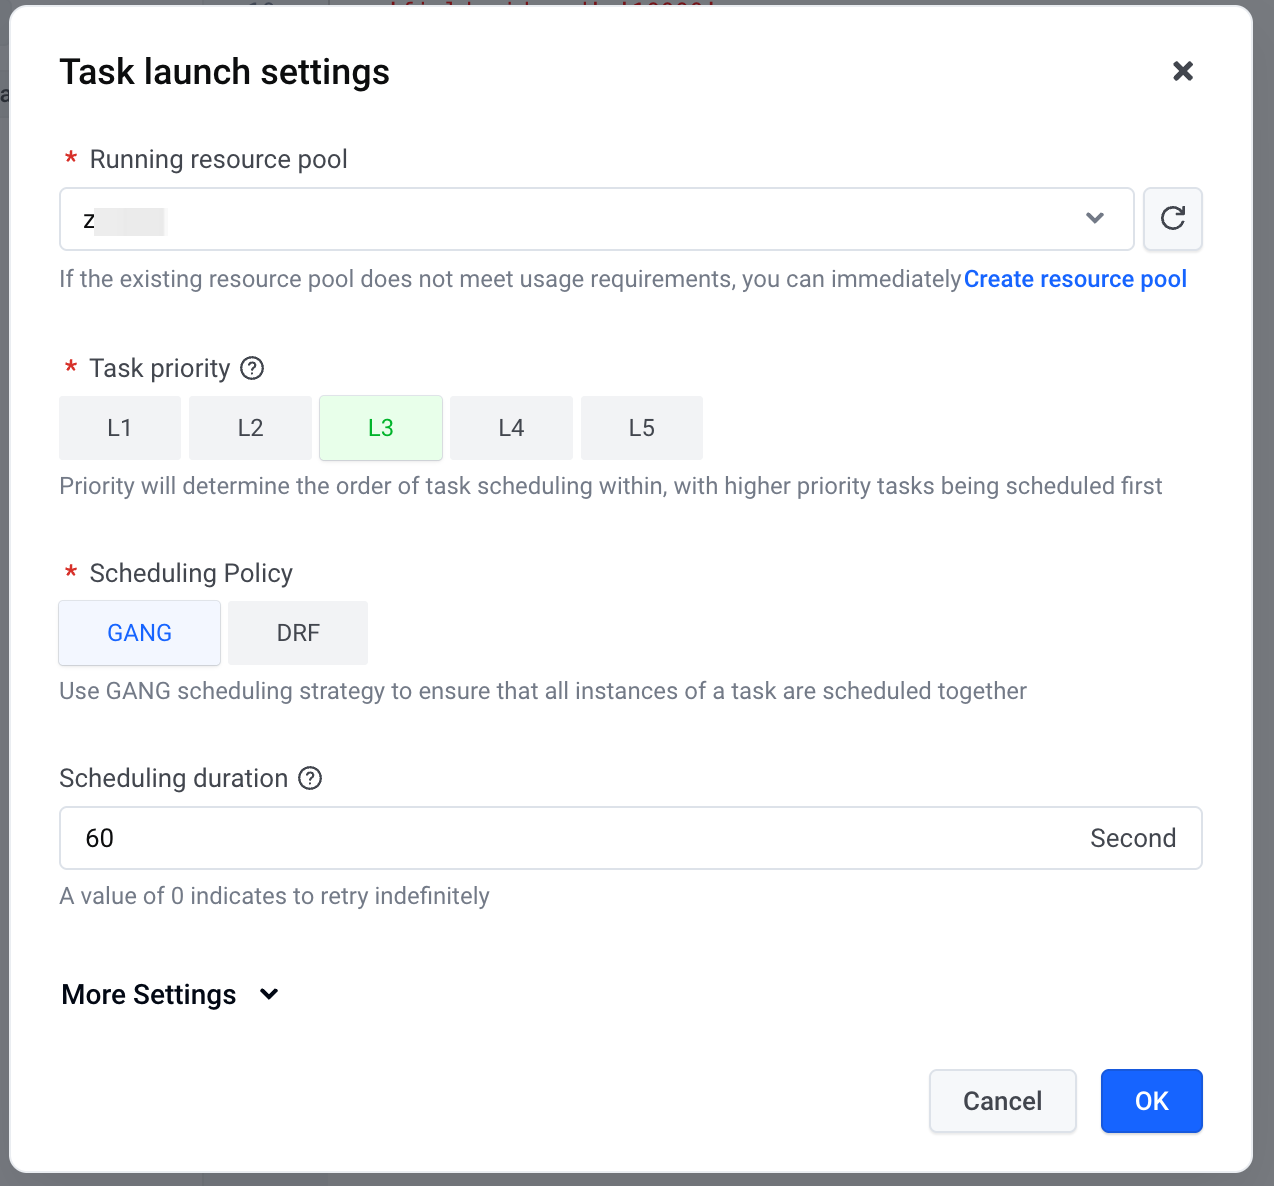This screenshot has width=1274, height=1186.
Task: Click the dropdown chevron arrow in resource pool
Action: [1095, 218]
